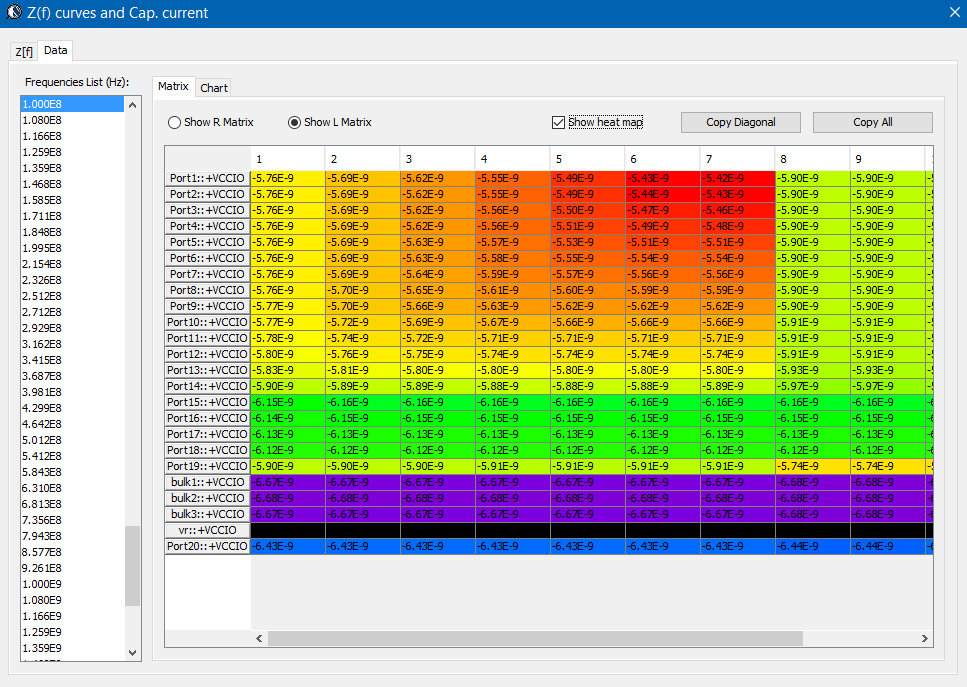The height and width of the screenshot is (687, 967).
Task: Select the Matrix tab
Action: pos(173,87)
